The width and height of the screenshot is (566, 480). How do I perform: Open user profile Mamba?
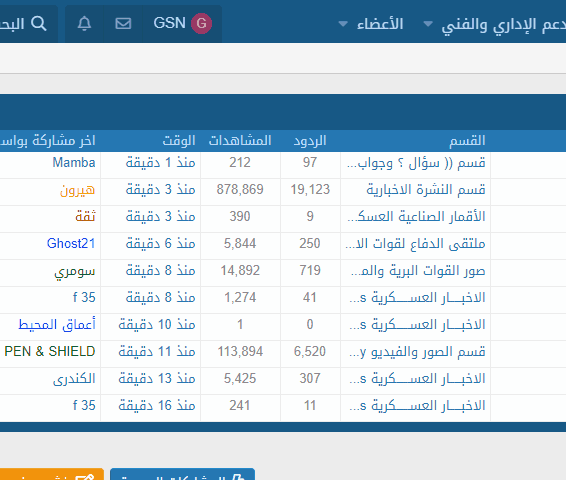[74, 163]
